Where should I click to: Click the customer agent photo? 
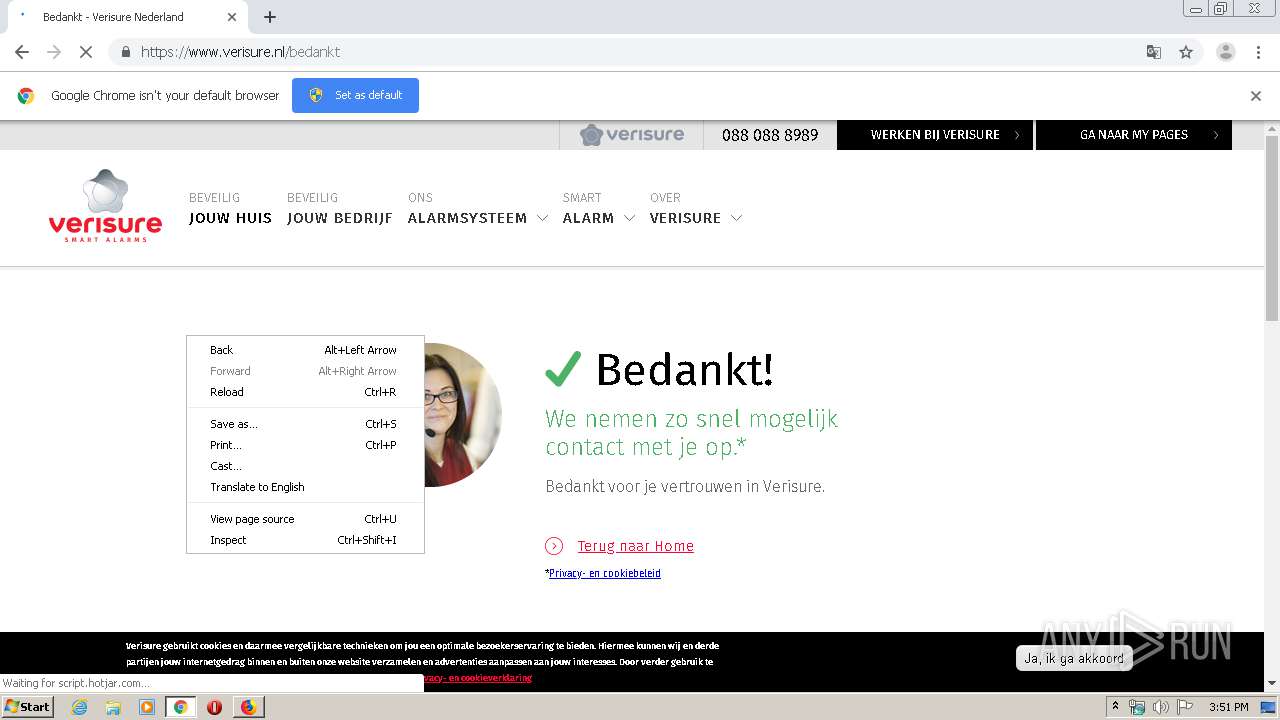462,415
